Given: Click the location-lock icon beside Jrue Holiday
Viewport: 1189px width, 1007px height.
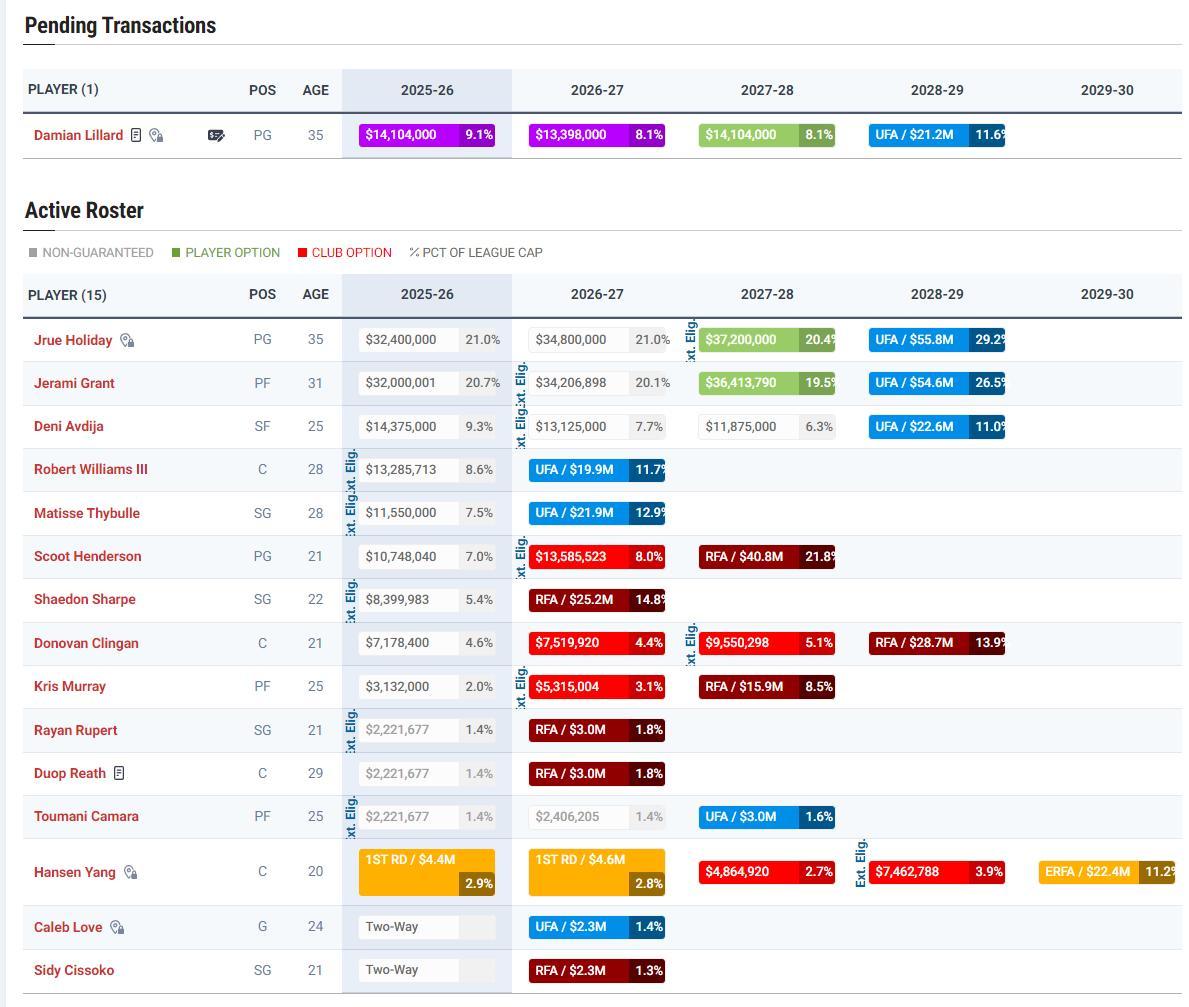Looking at the screenshot, I should pyautogui.click(x=127, y=340).
